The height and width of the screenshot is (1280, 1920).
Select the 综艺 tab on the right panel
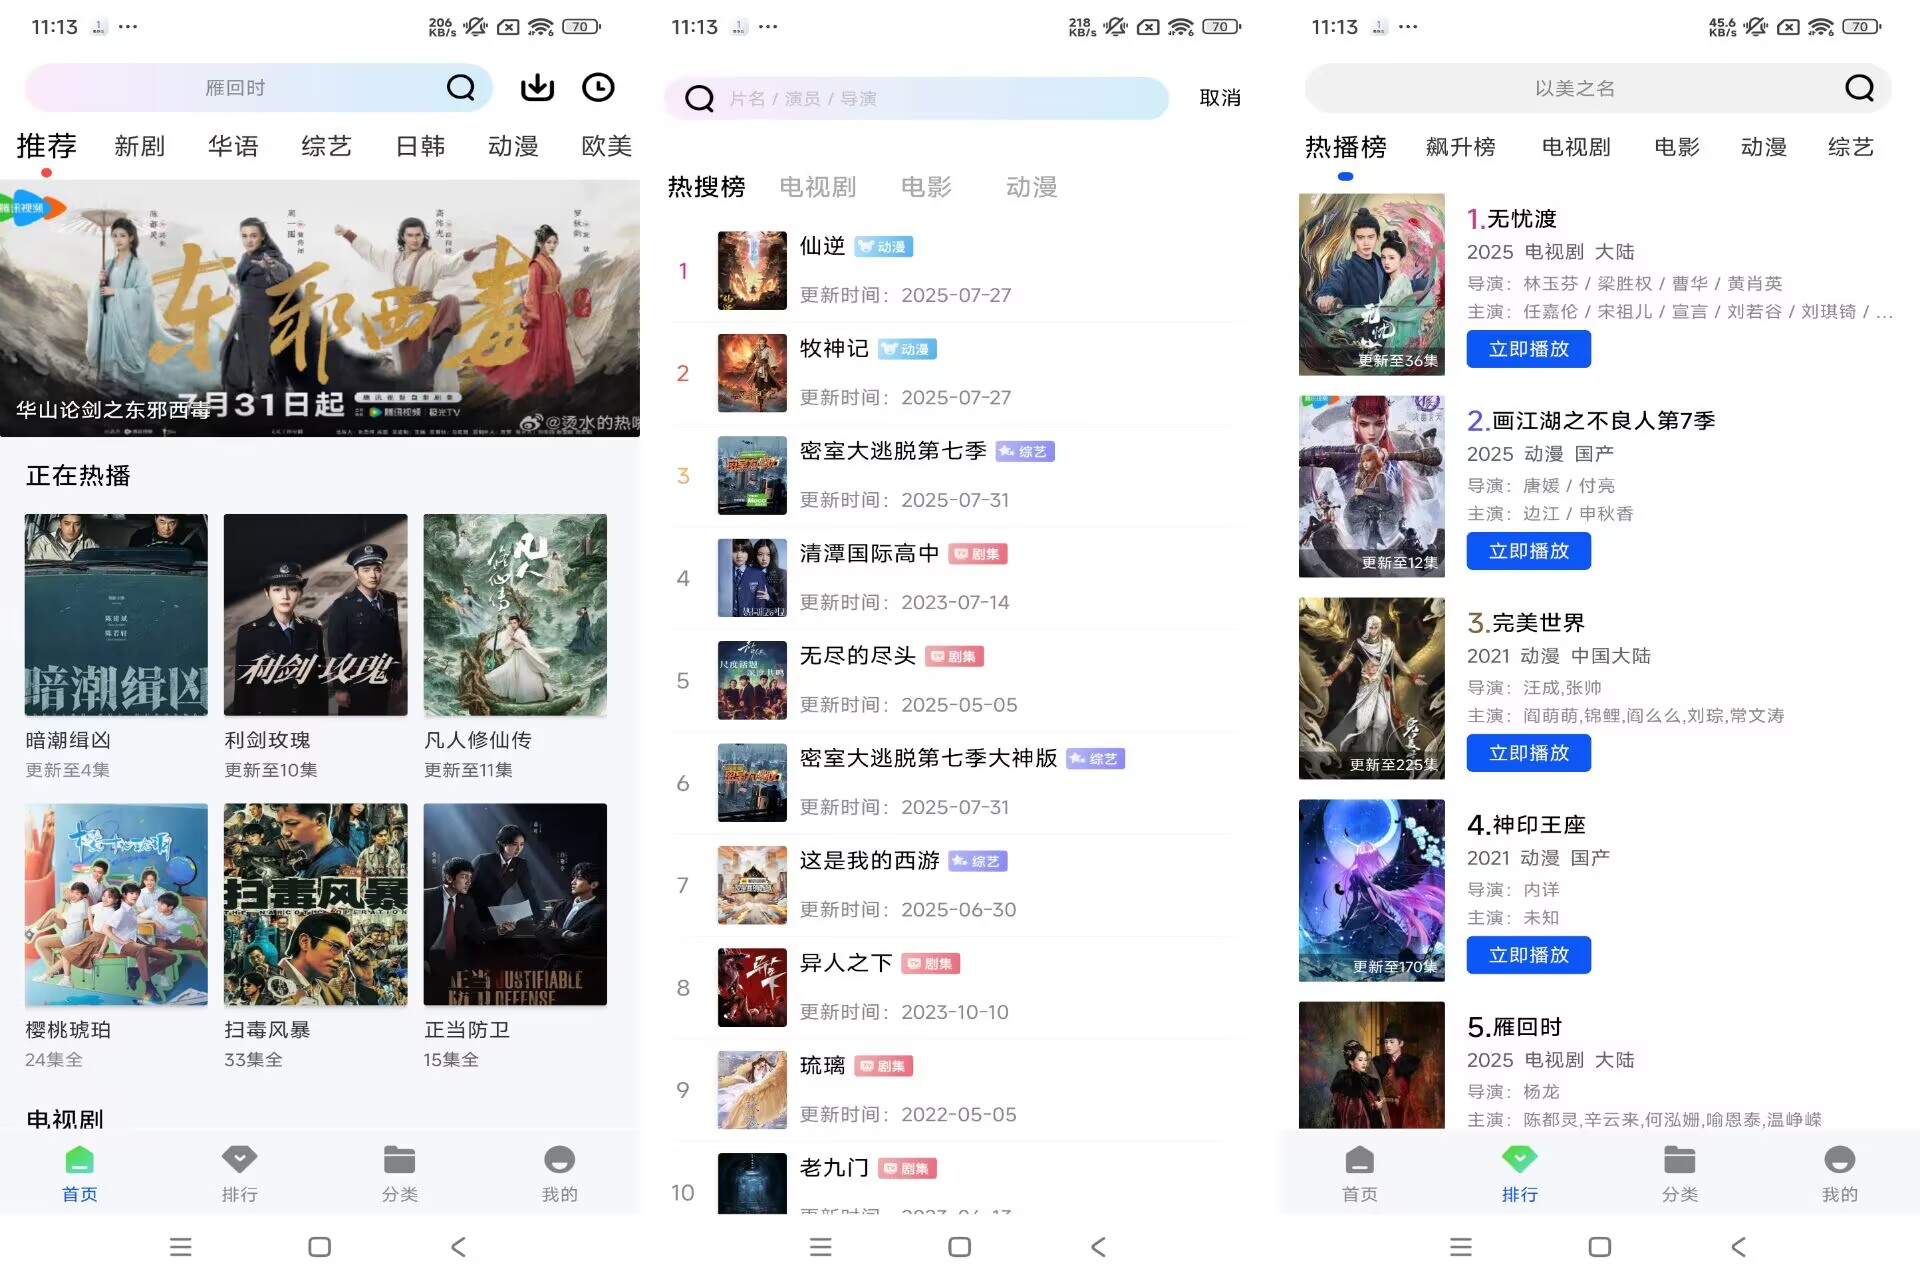[1849, 147]
